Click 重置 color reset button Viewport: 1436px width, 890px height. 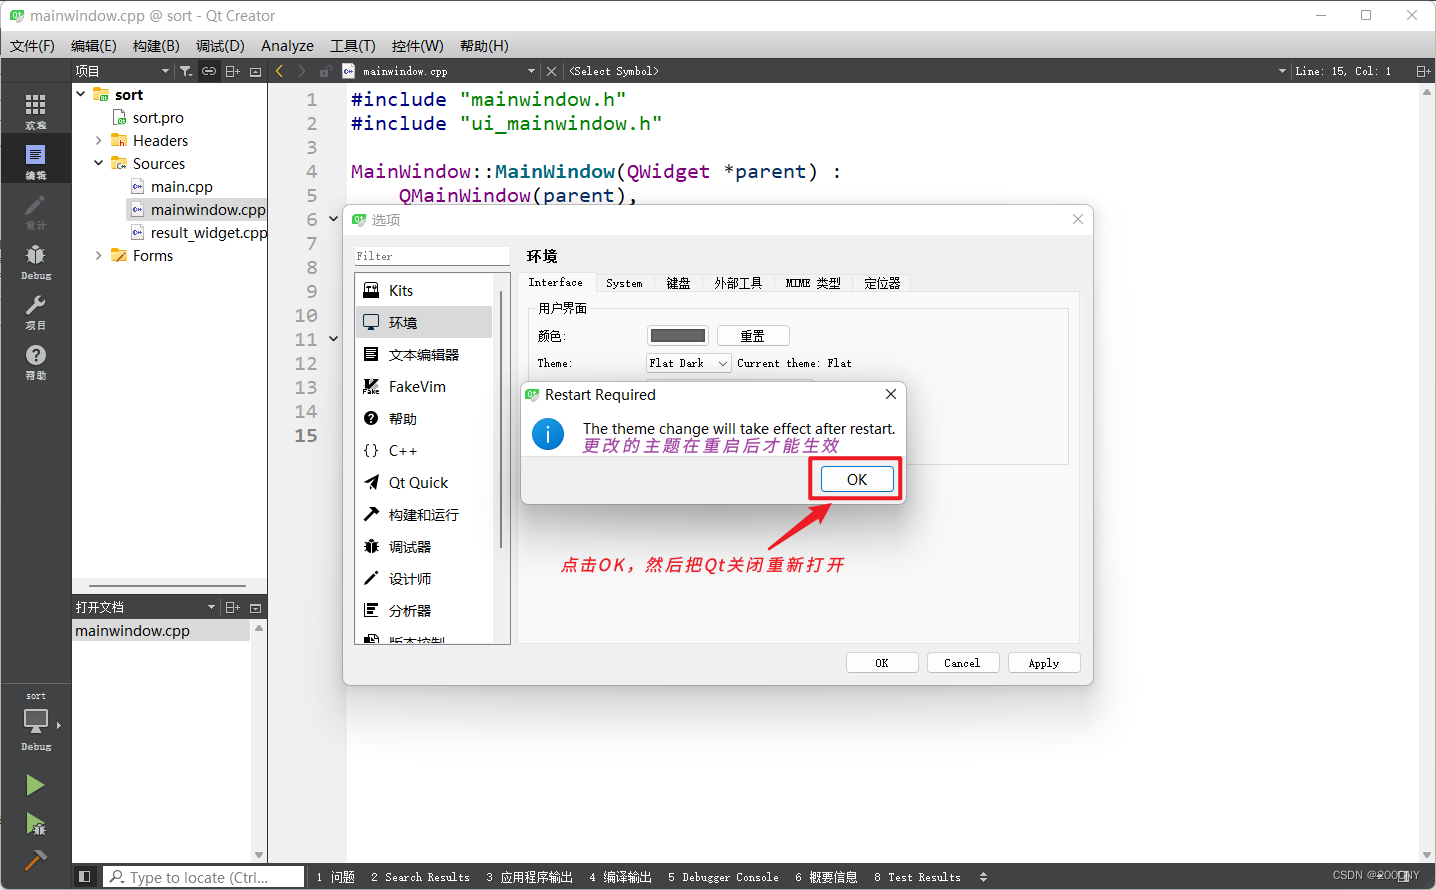coord(753,336)
